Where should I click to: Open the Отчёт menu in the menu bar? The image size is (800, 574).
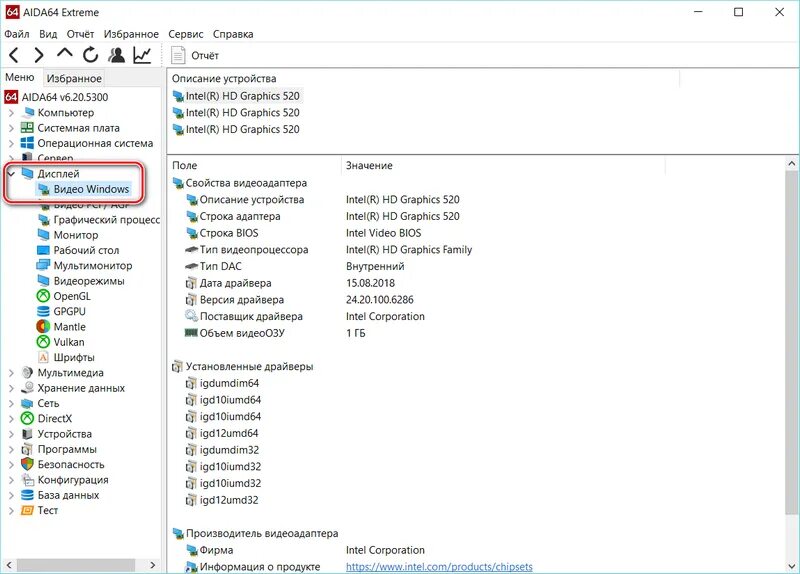tap(80, 34)
